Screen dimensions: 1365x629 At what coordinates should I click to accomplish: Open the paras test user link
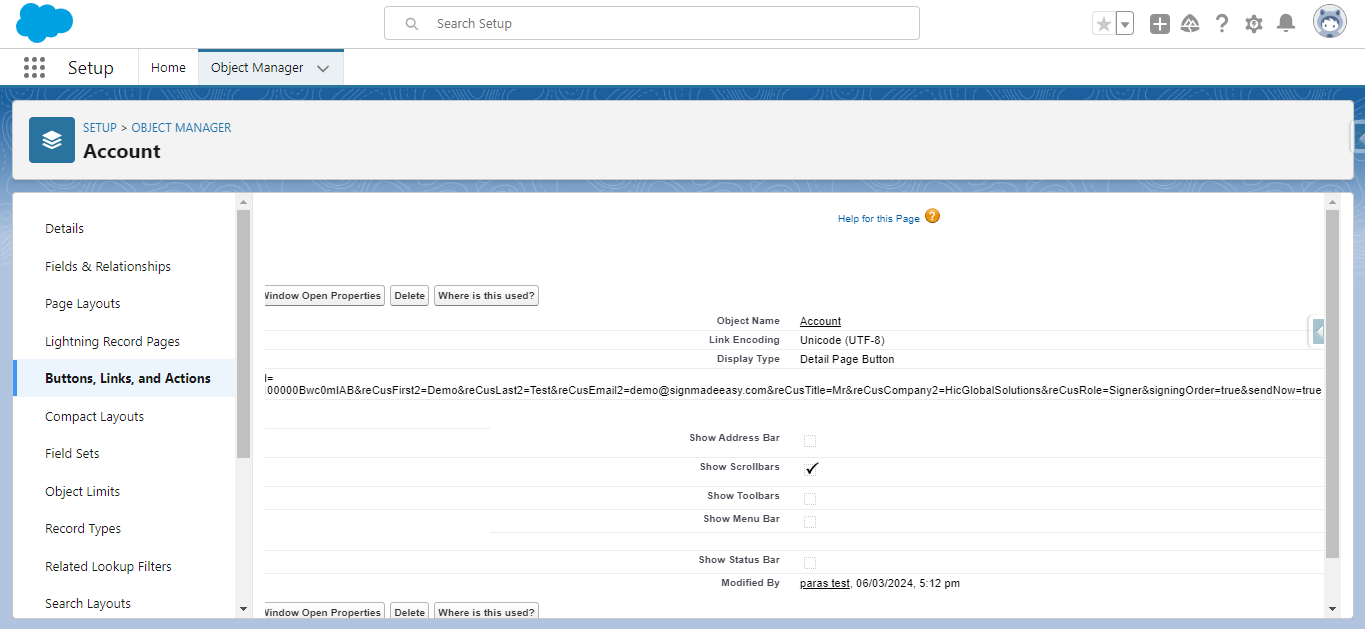click(825, 583)
